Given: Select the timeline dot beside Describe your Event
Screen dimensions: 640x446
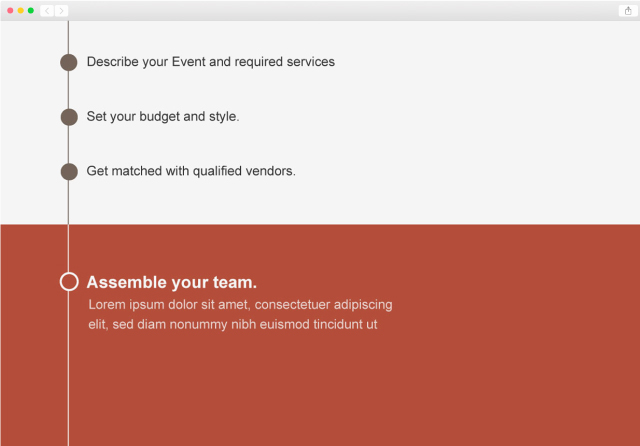Looking at the screenshot, I should 69,62.
